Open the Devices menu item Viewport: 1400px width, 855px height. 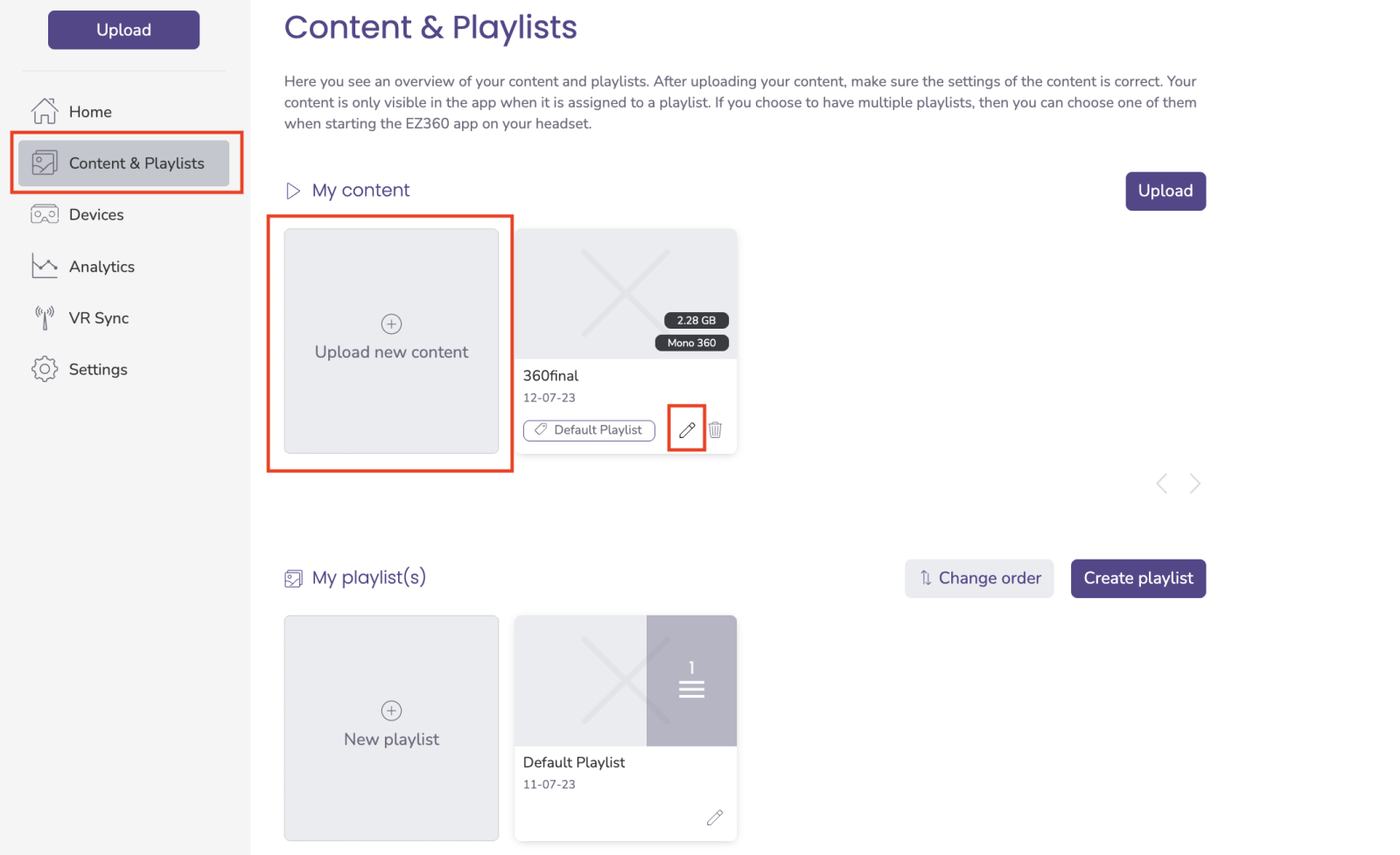click(96, 214)
